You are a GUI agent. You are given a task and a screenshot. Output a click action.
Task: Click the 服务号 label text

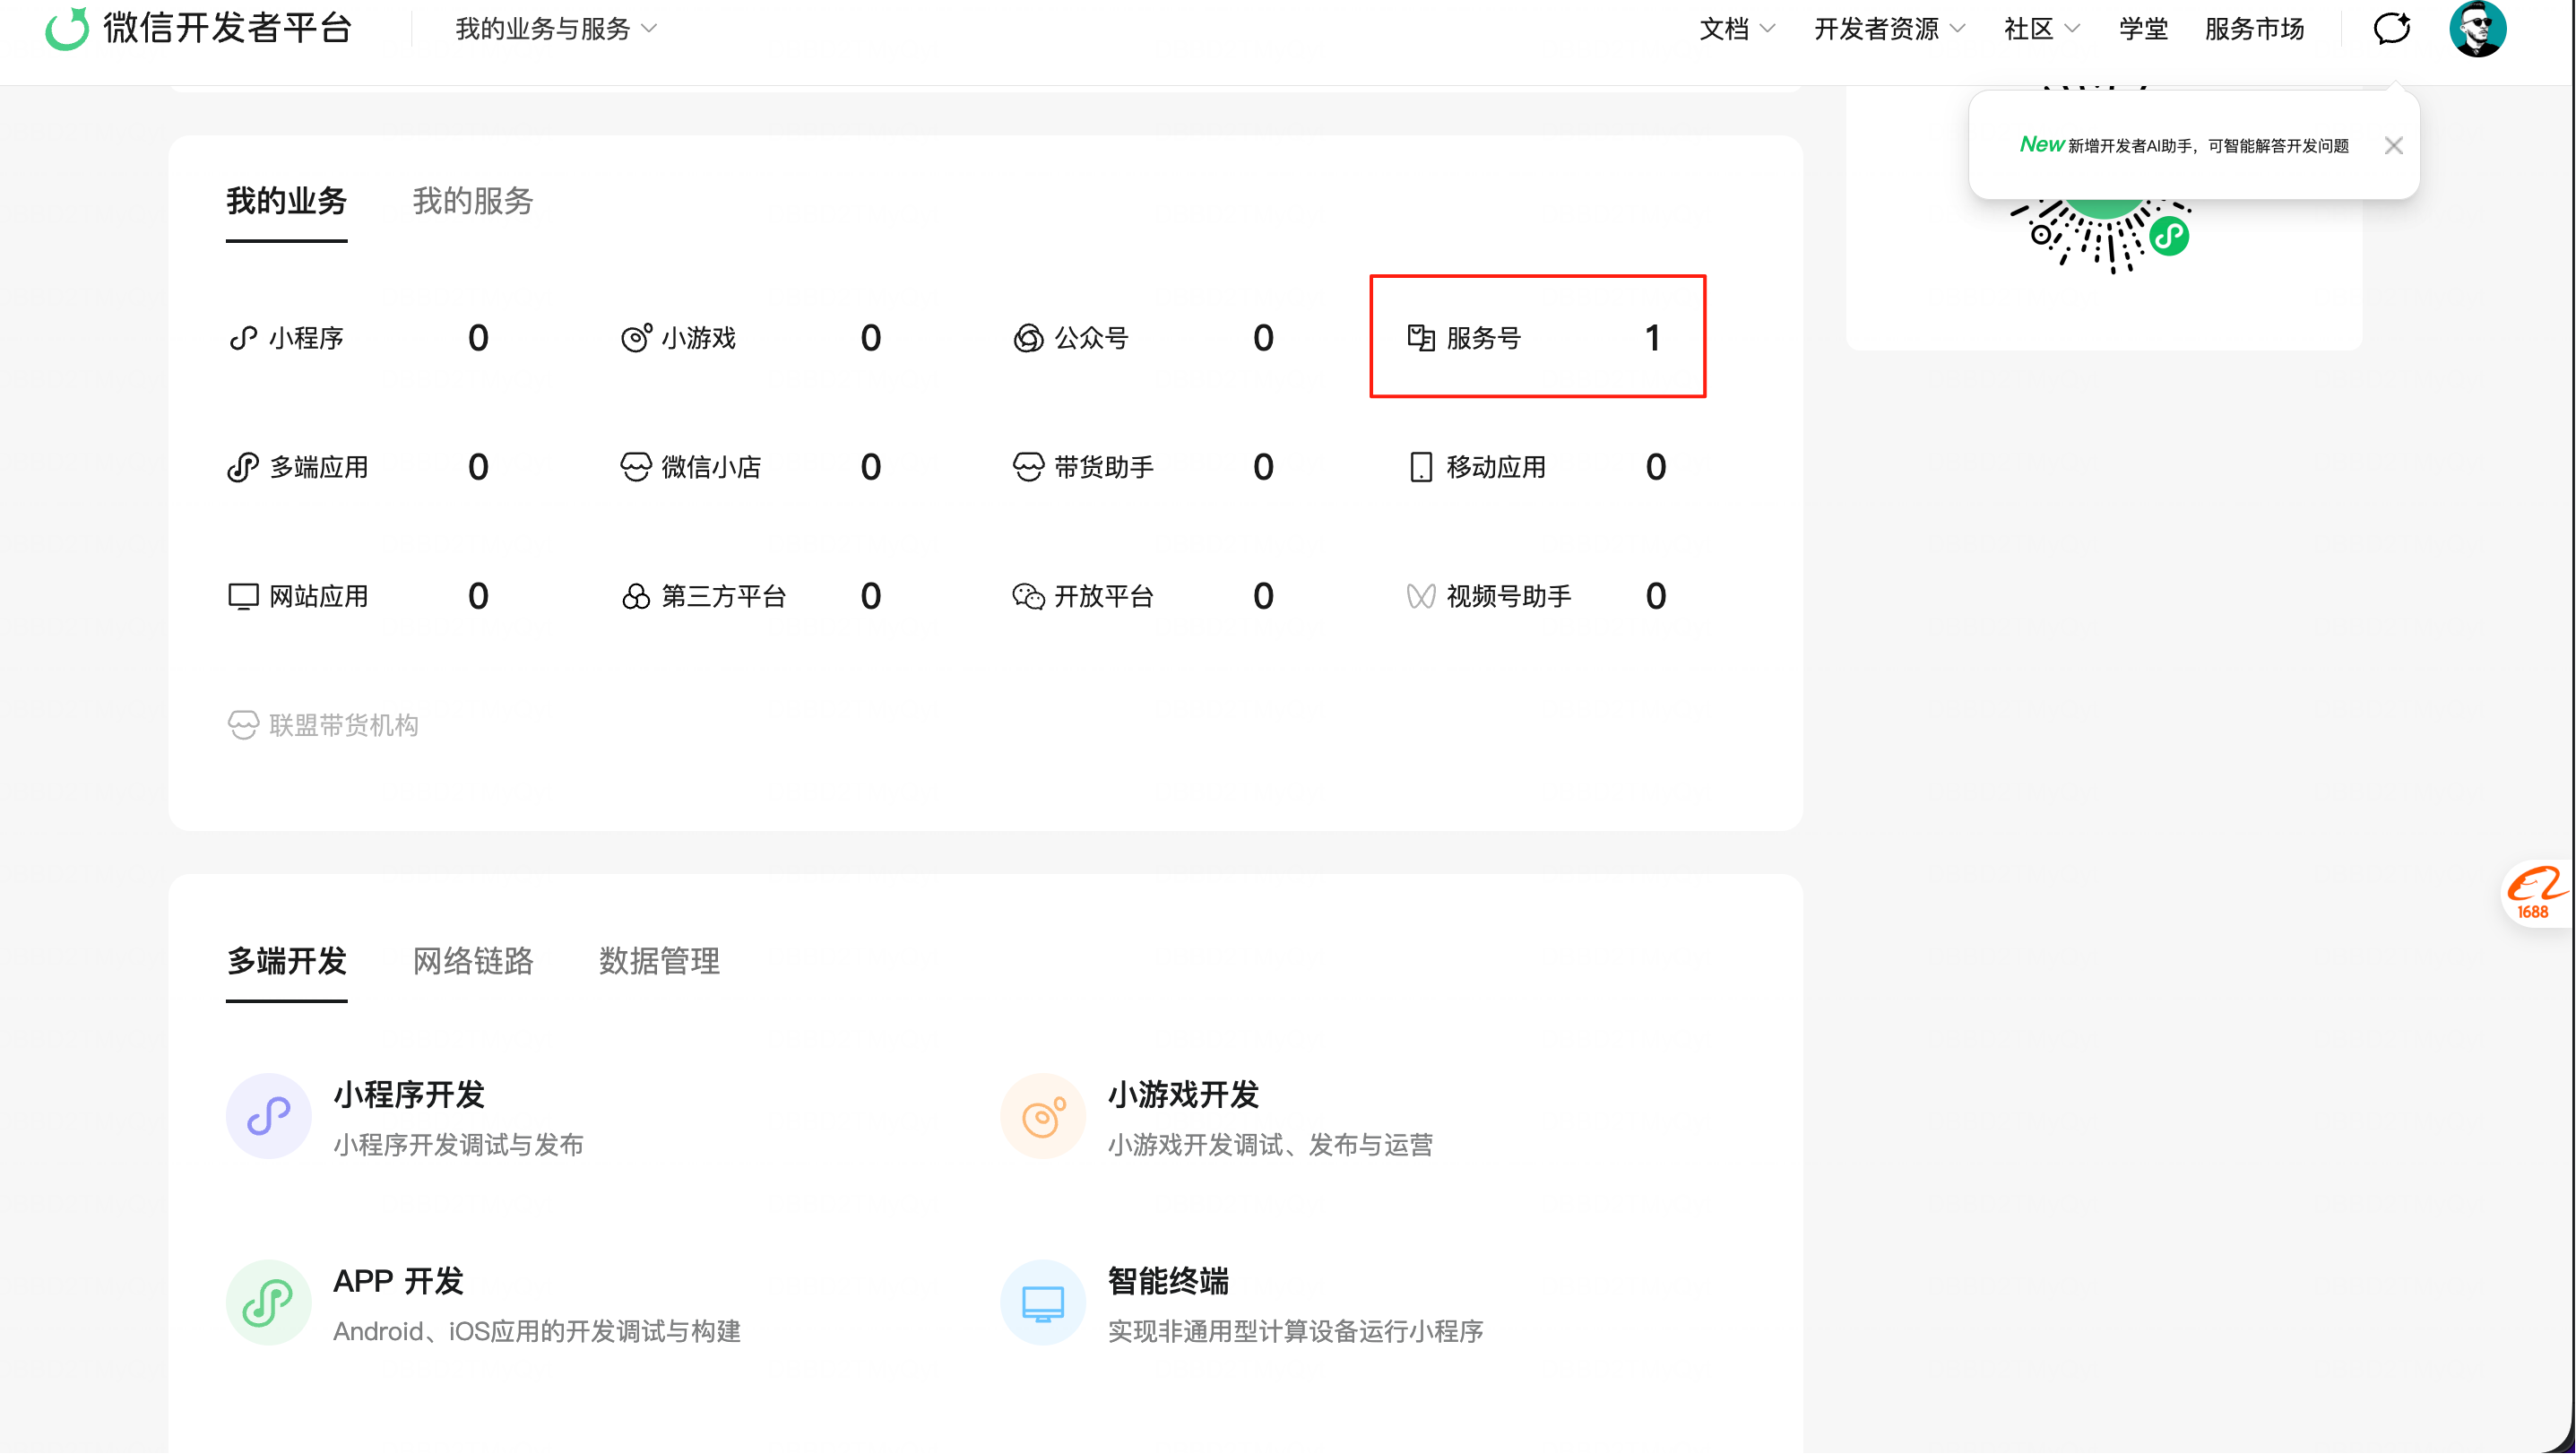point(1483,338)
